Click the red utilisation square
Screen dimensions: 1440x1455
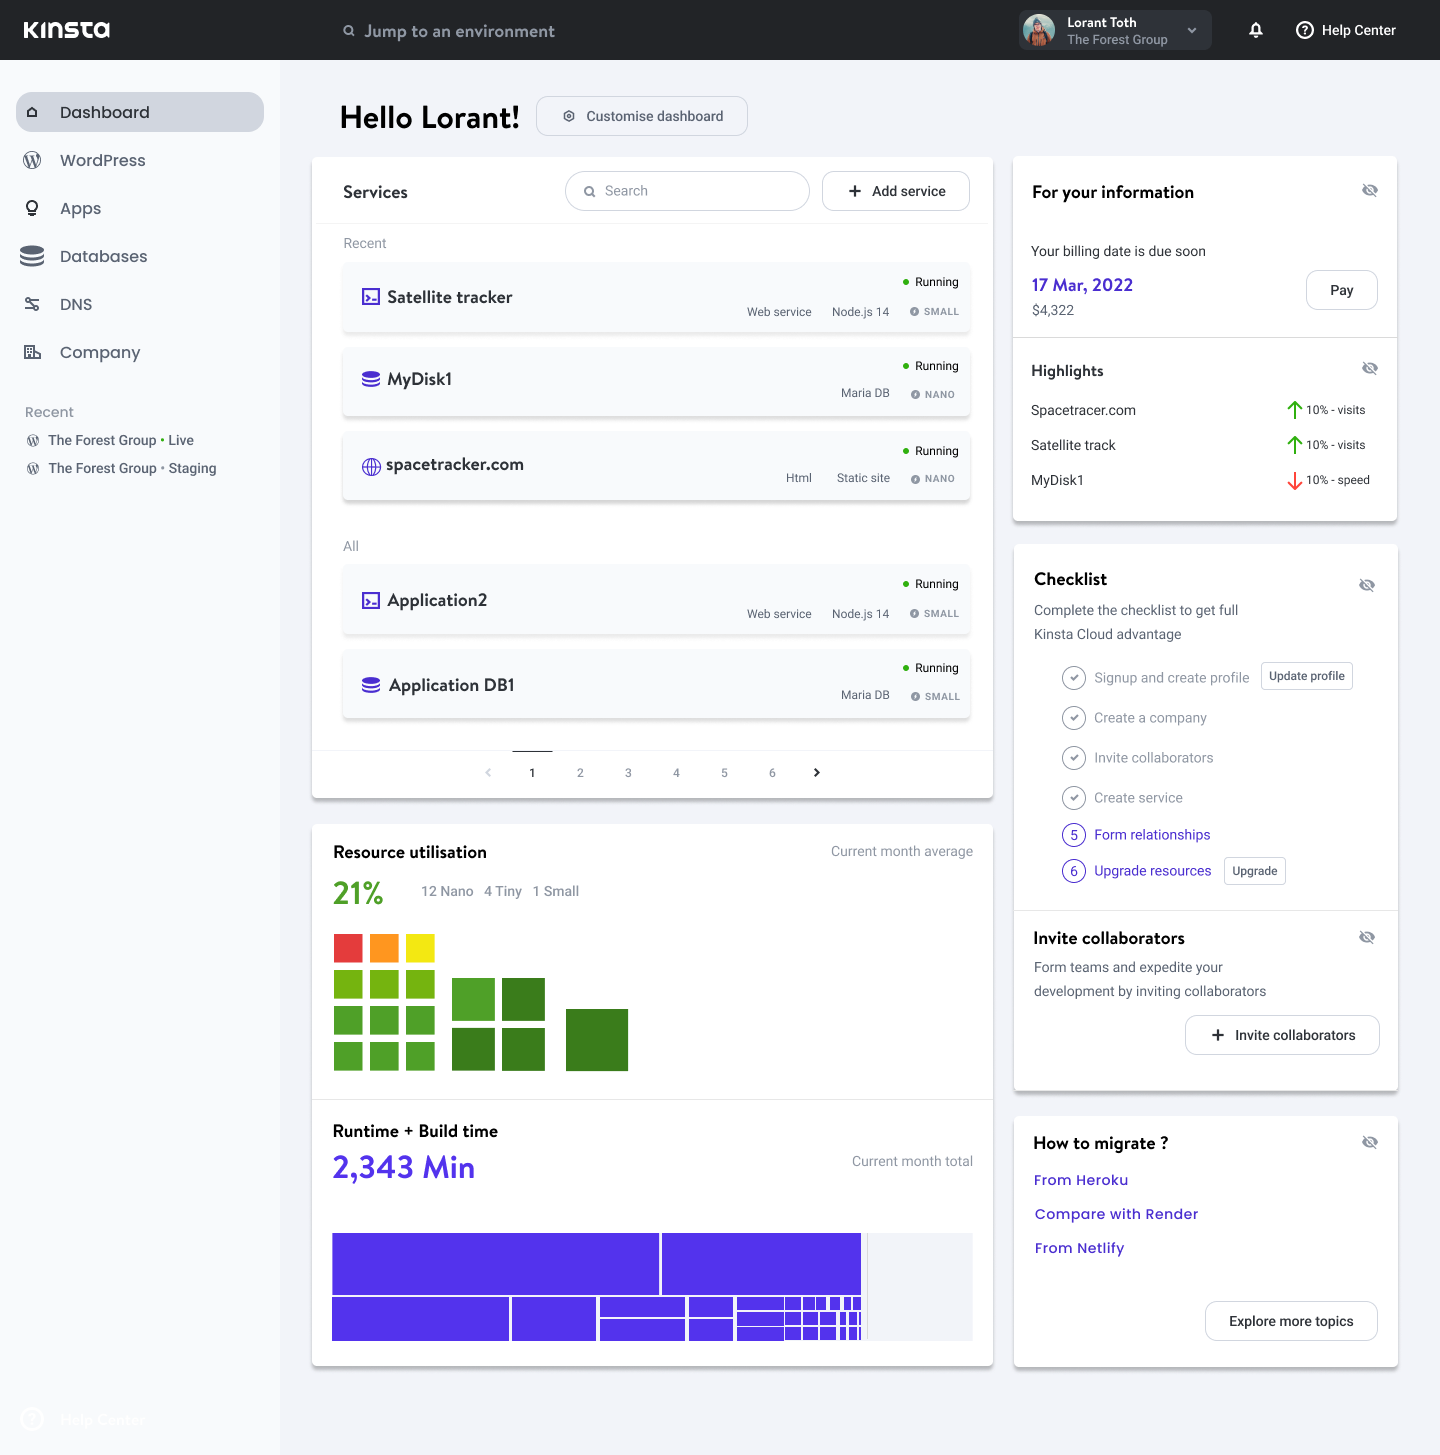pos(348,948)
